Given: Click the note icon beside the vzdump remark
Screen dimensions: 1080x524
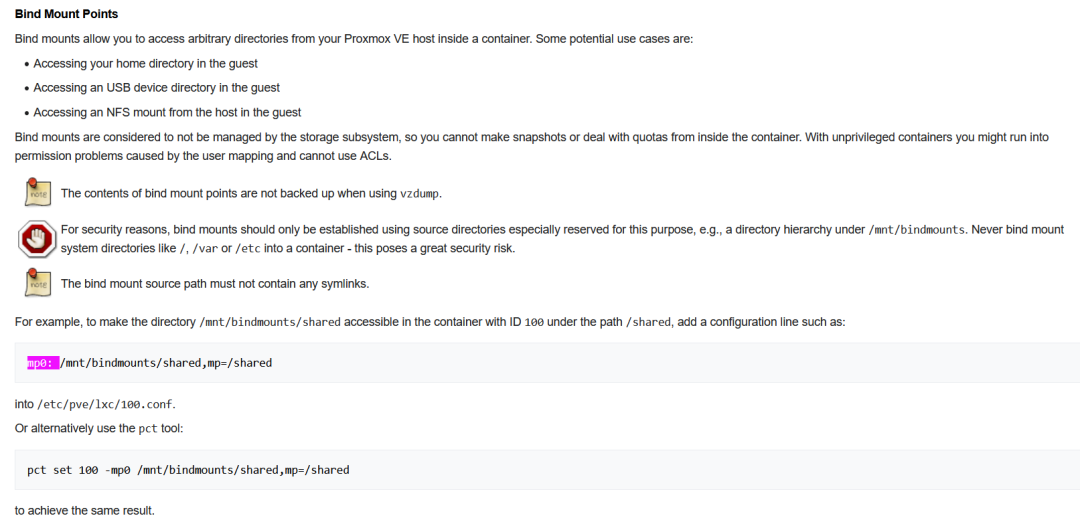Looking at the screenshot, I should 37,191.
